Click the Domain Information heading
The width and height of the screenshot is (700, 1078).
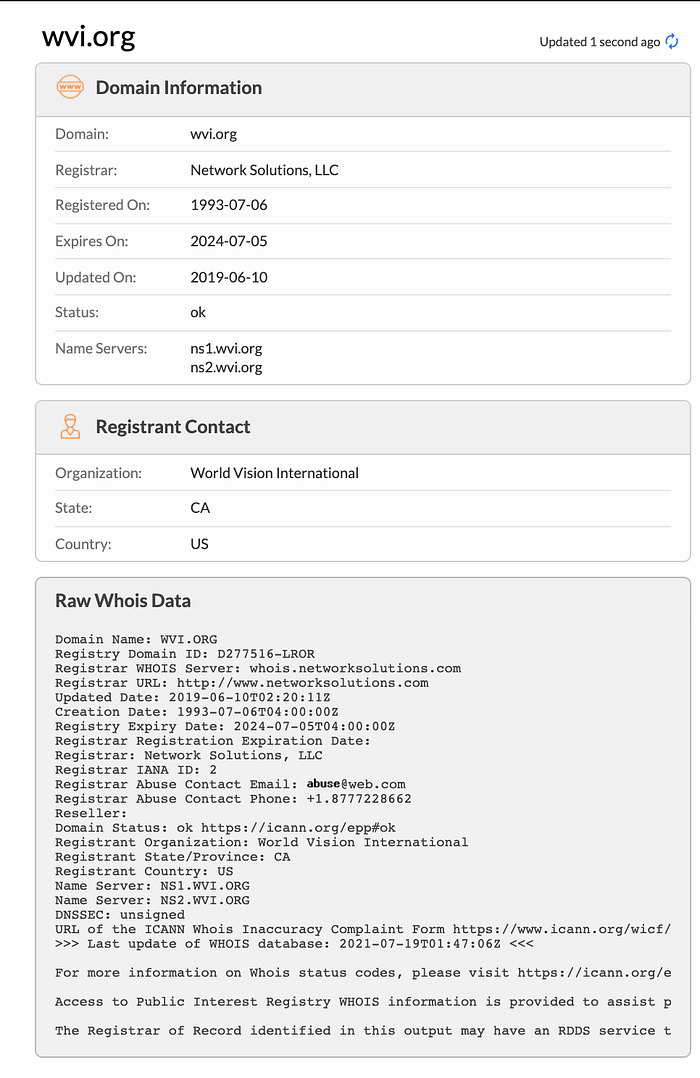point(179,88)
